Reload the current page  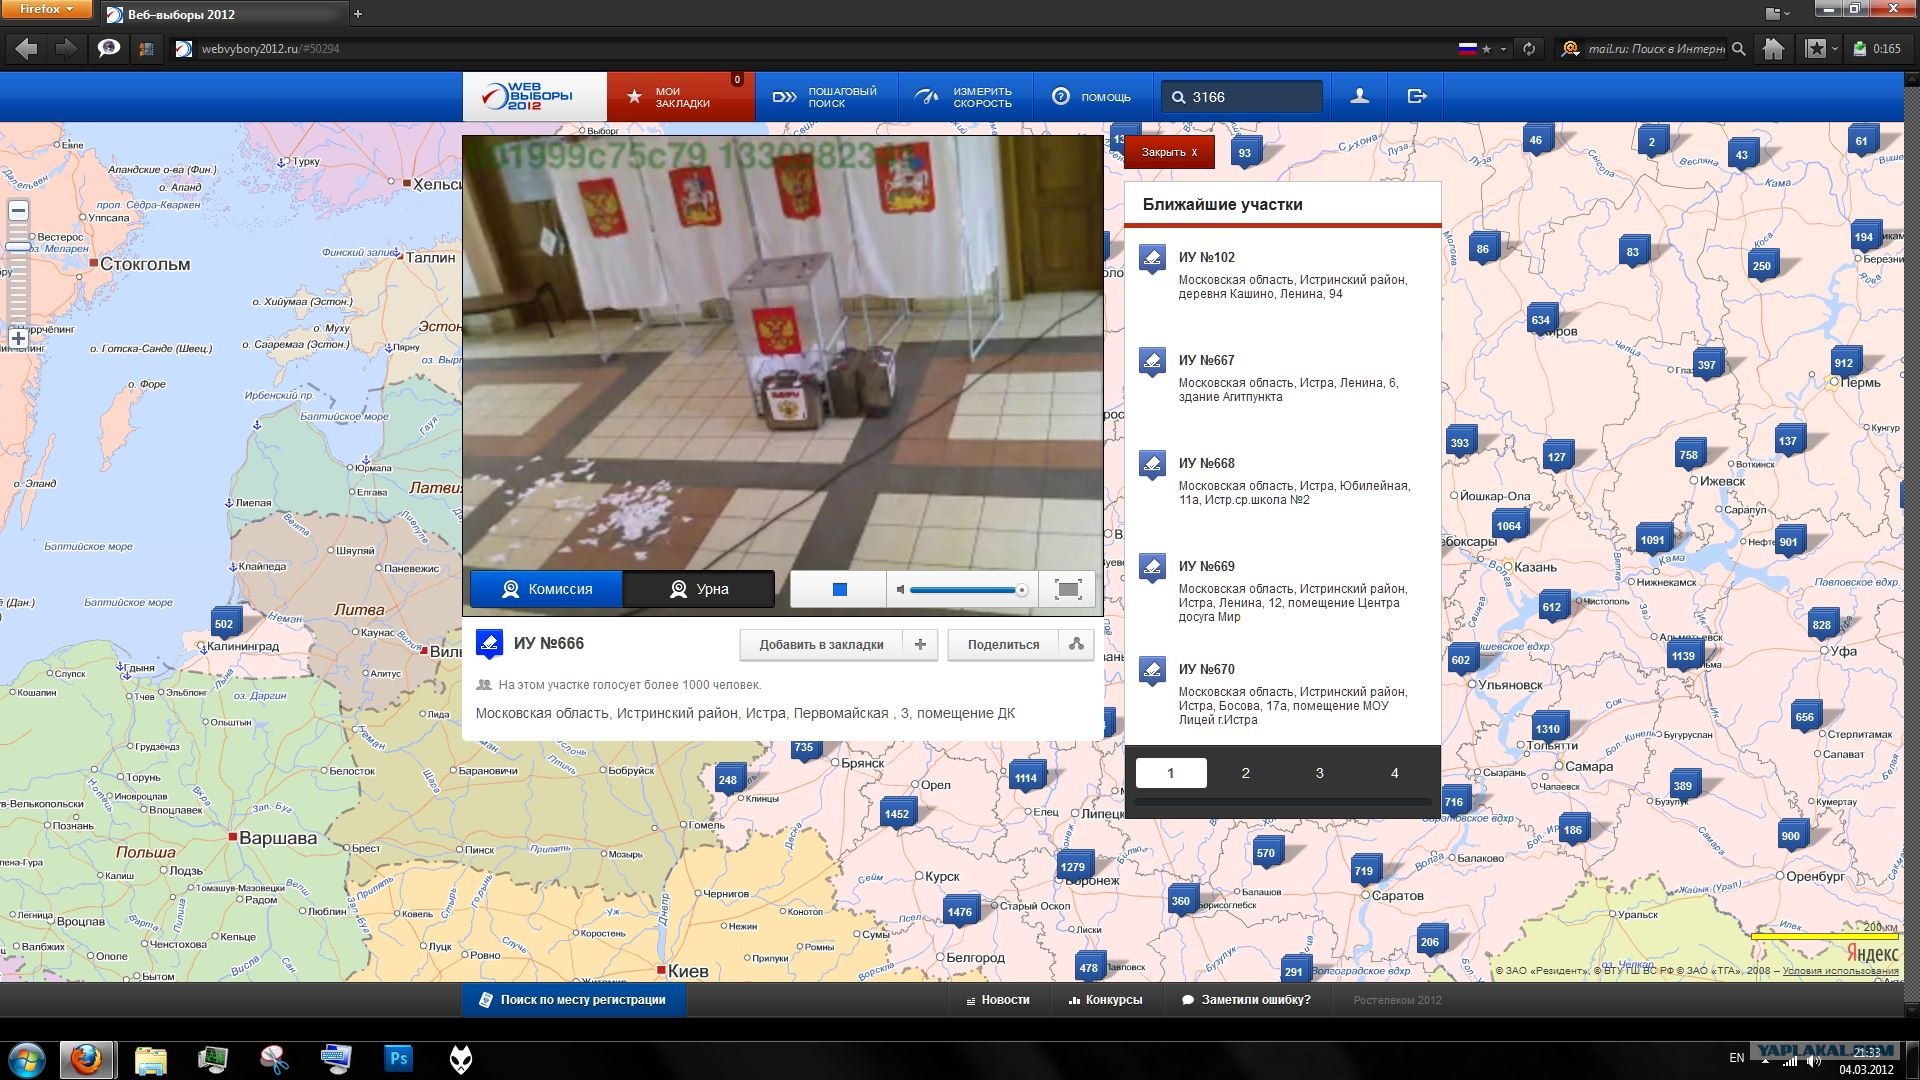tap(1529, 48)
